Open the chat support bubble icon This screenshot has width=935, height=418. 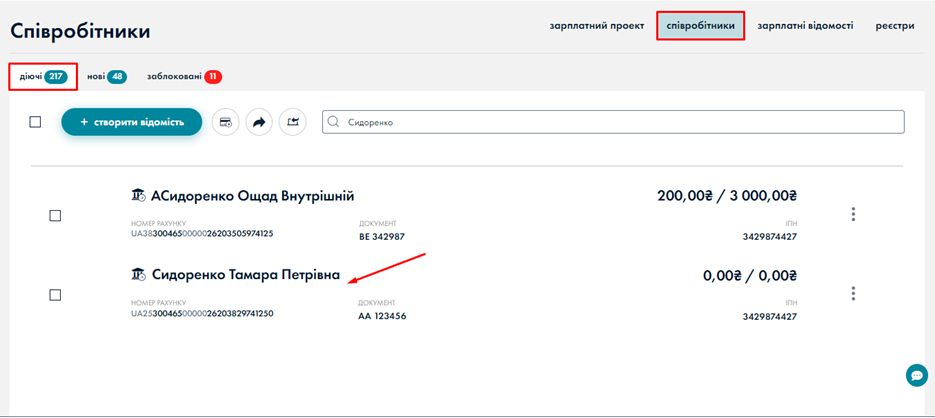916,375
